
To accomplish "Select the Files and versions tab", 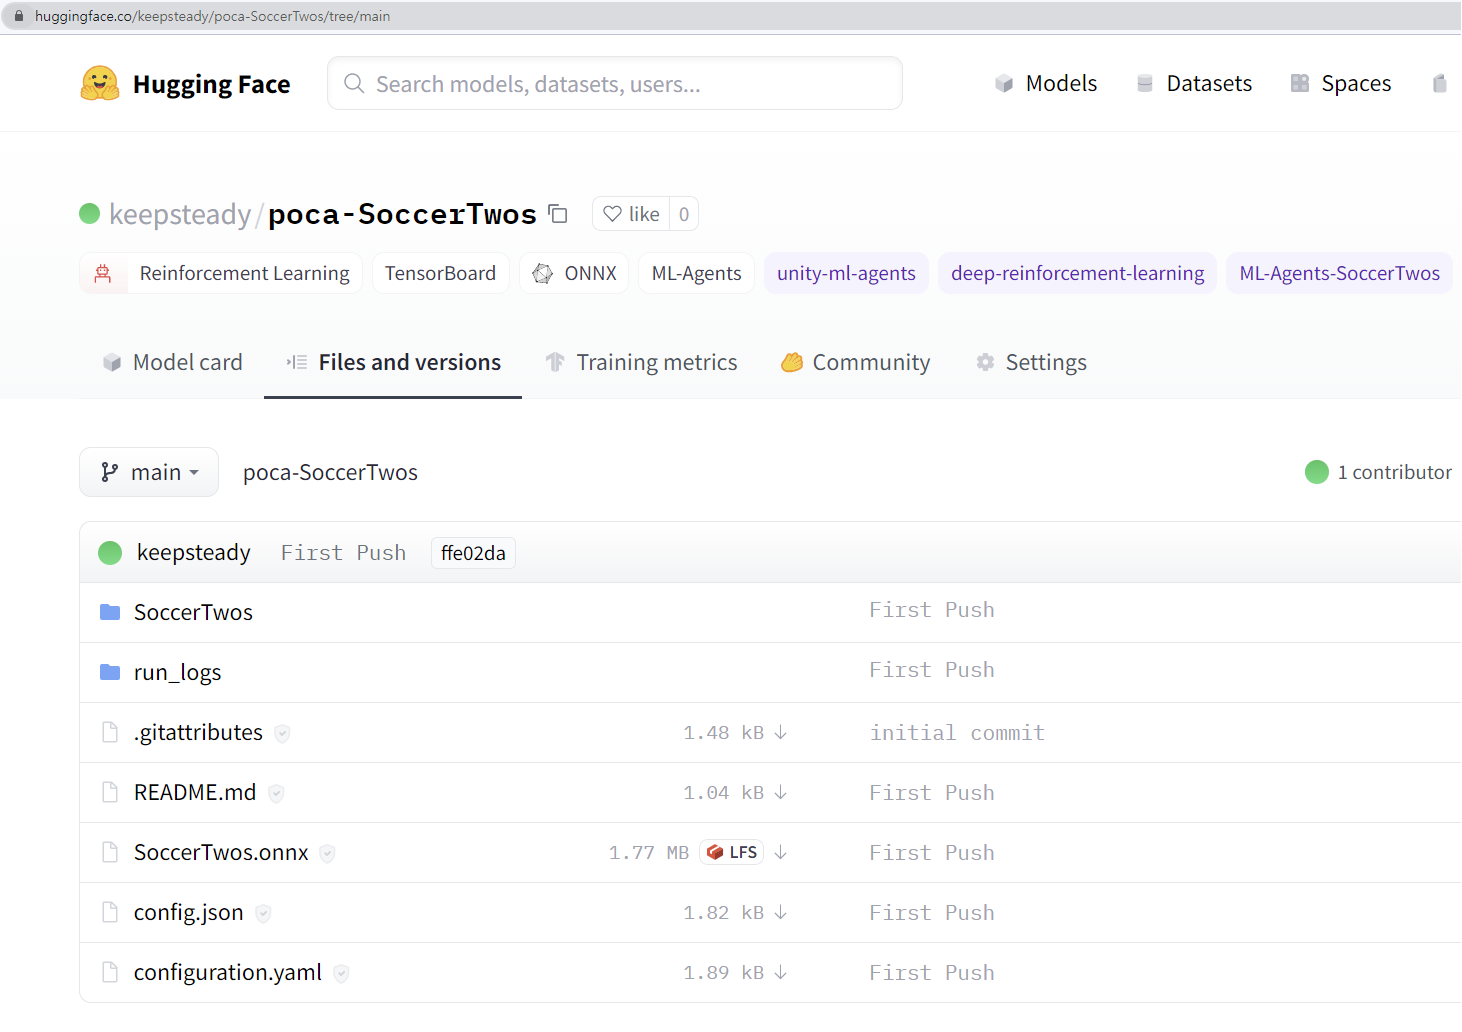I will [393, 362].
